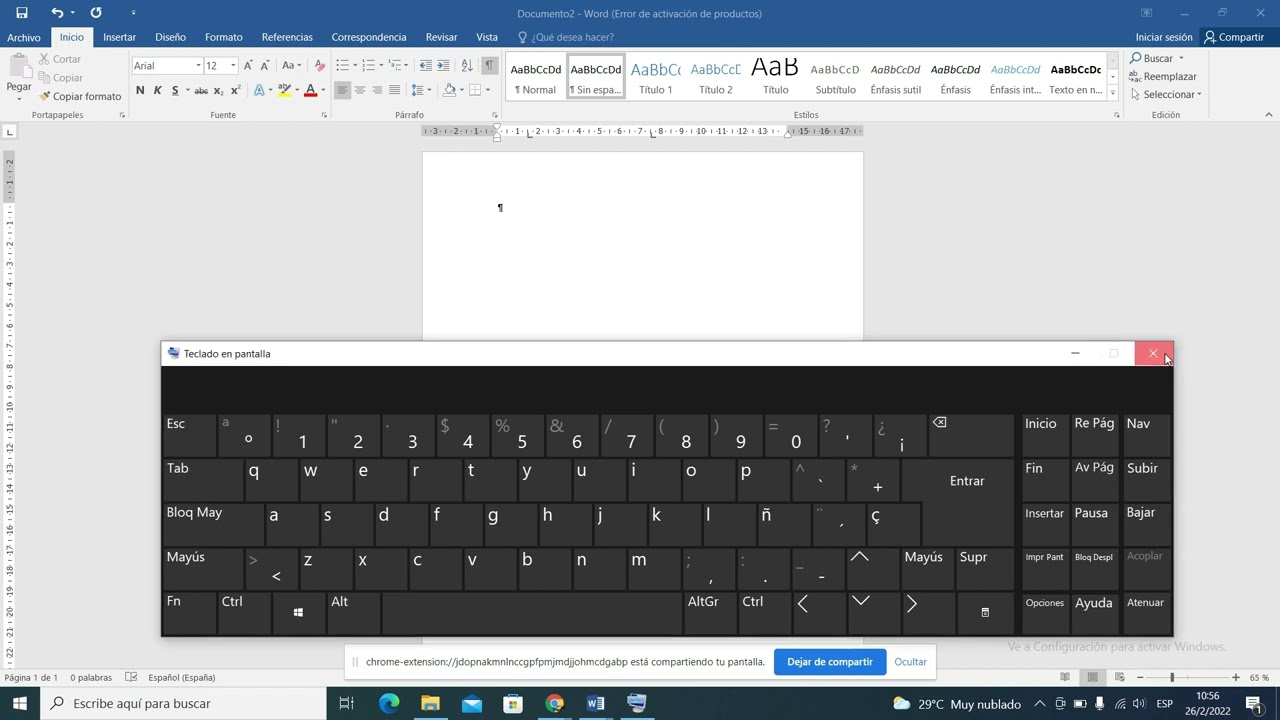
Task: Click the Reemplazar command in Edición
Action: tap(1163, 76)
